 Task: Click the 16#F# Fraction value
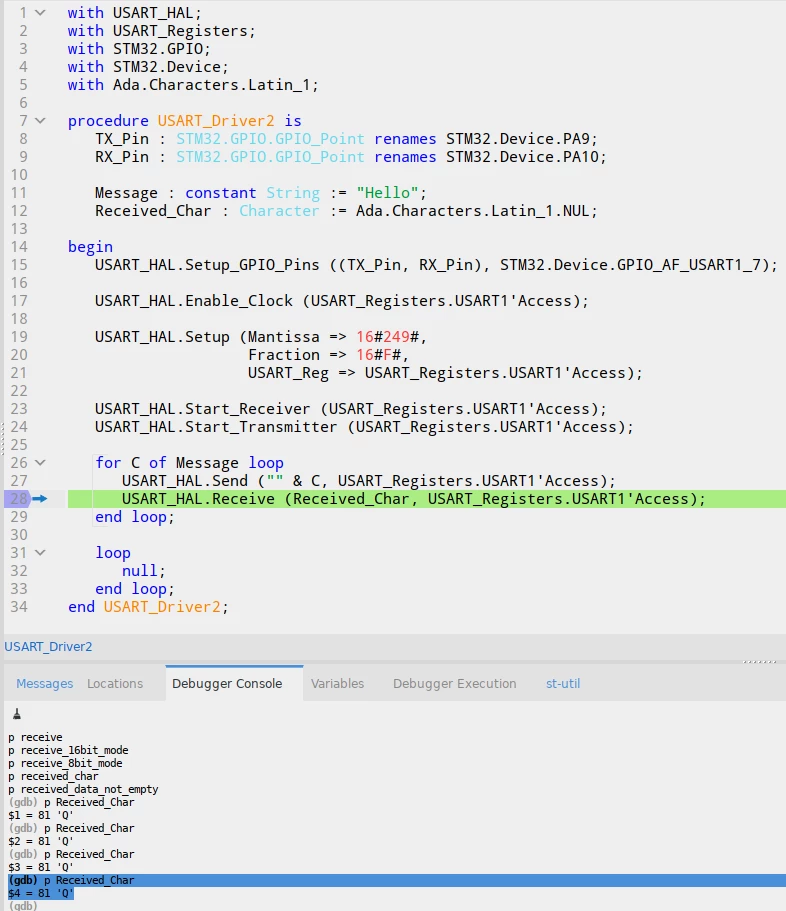pos(378,354)
